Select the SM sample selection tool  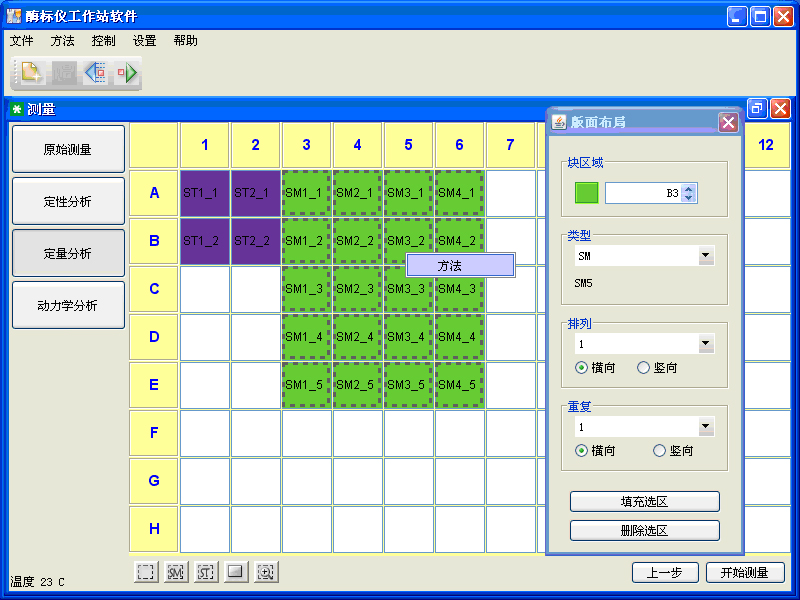176,572
